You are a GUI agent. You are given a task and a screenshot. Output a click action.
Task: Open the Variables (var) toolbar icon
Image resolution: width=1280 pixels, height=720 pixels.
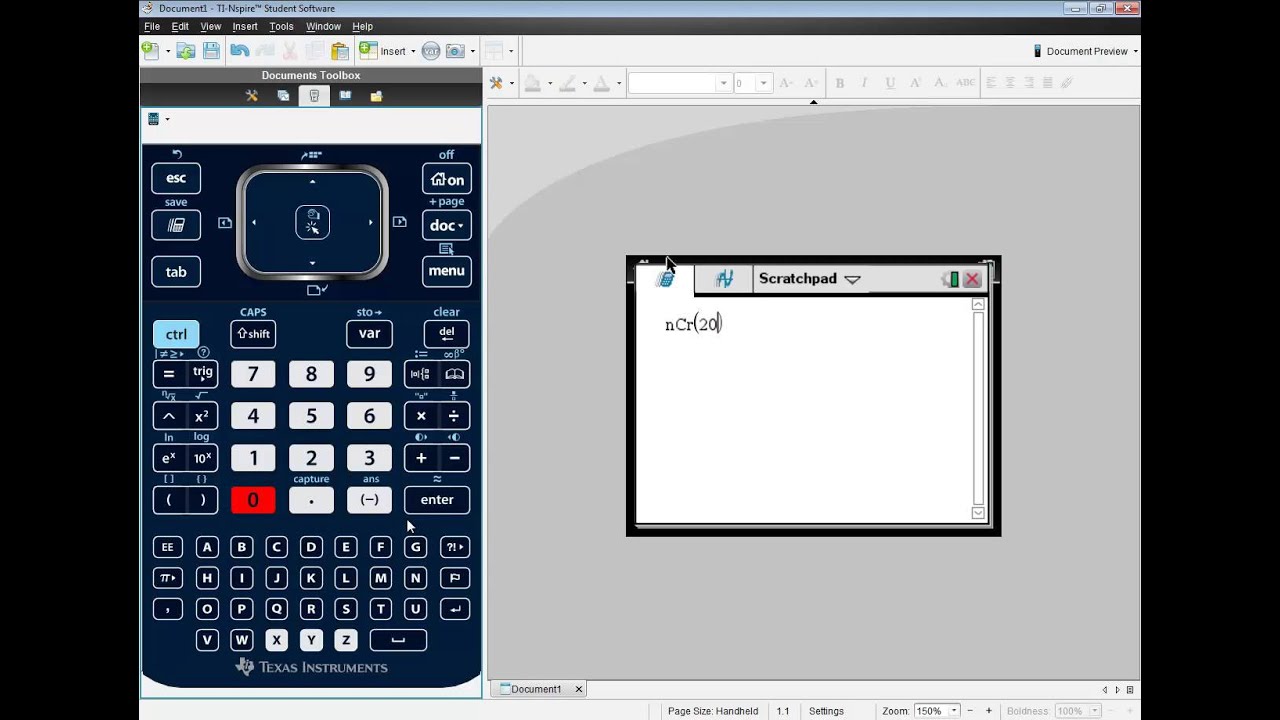(x=430, y=51)
